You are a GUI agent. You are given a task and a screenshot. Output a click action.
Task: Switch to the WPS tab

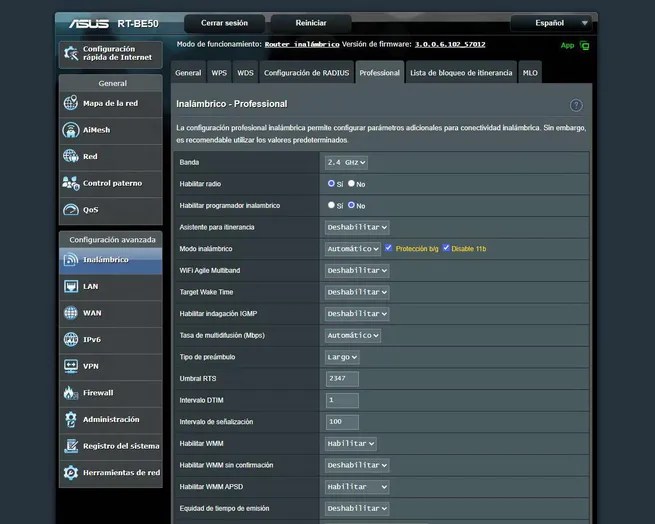tap(219, 73)
